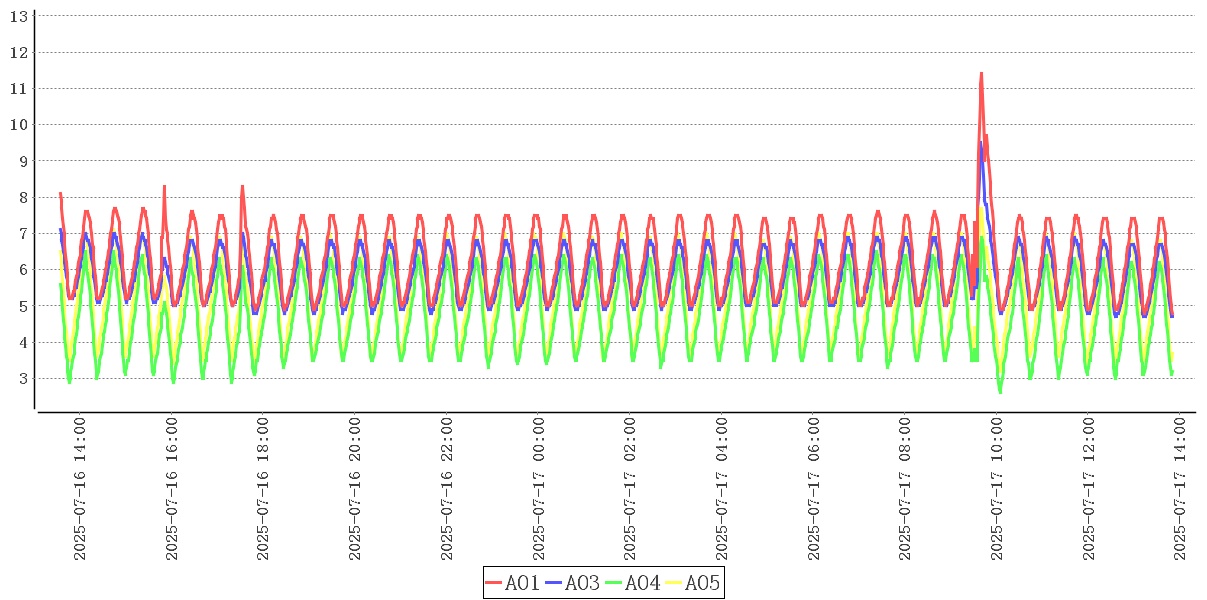Click the green A04 legend line swatch
The height and width of the screenshot is (600, 1207).
point(614,583)
